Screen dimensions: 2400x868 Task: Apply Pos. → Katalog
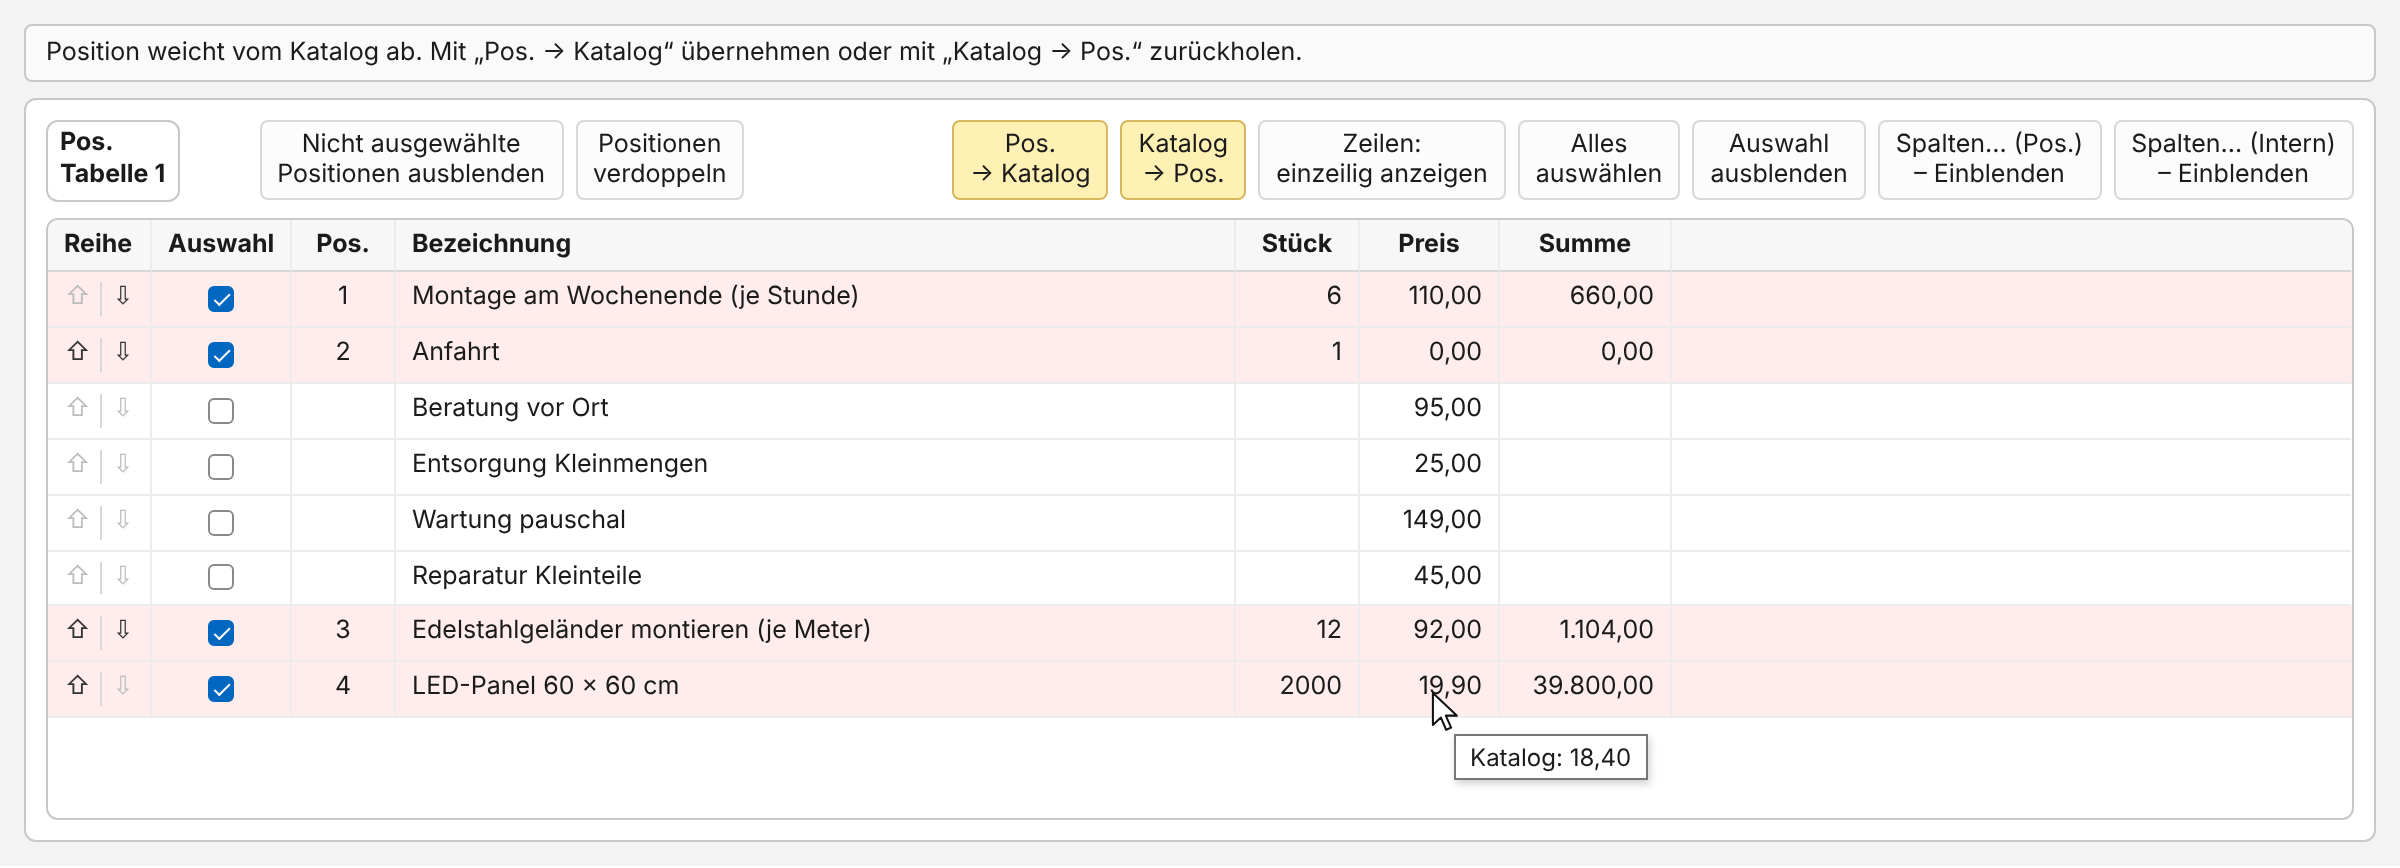point(1030,160)
